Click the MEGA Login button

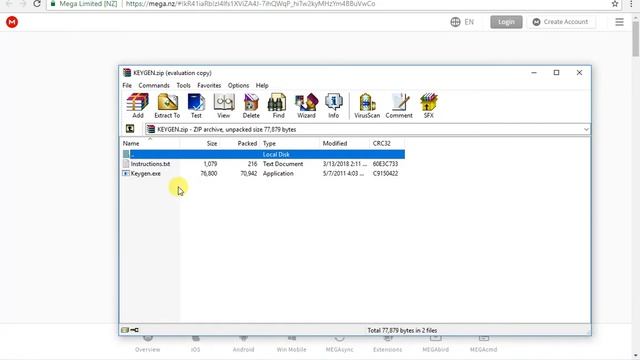pyautogui.click(x=506, y=22)
